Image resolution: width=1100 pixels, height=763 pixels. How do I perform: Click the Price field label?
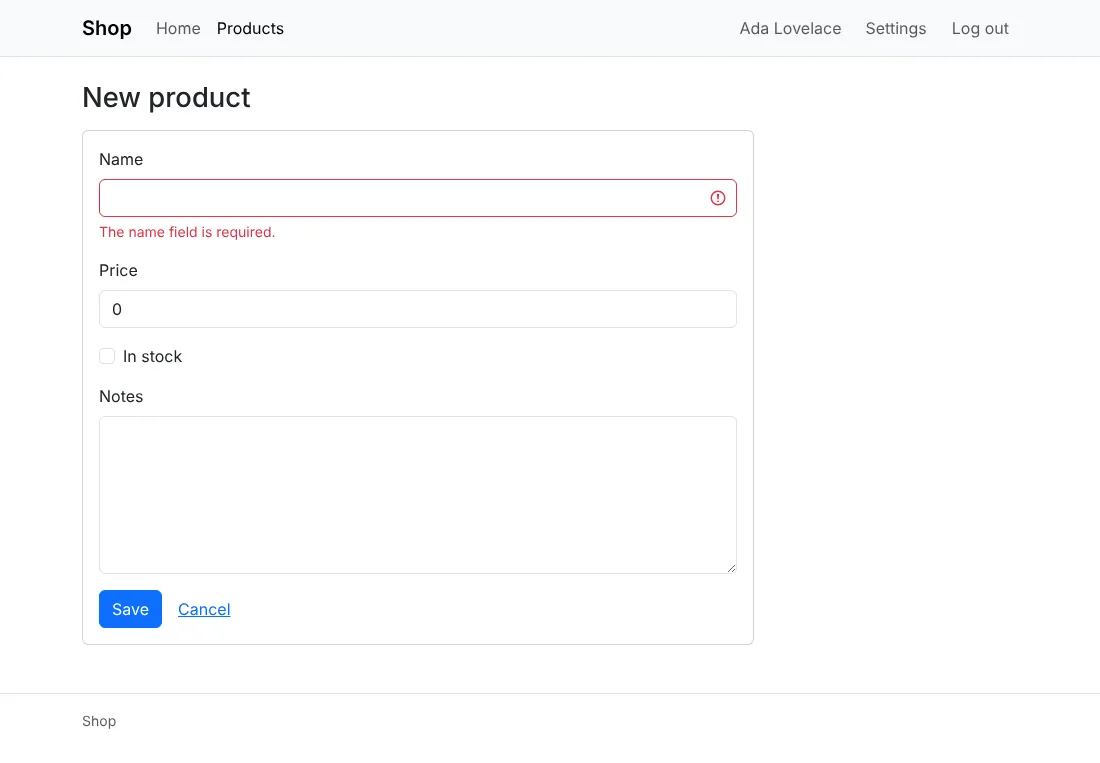point(118,270)
